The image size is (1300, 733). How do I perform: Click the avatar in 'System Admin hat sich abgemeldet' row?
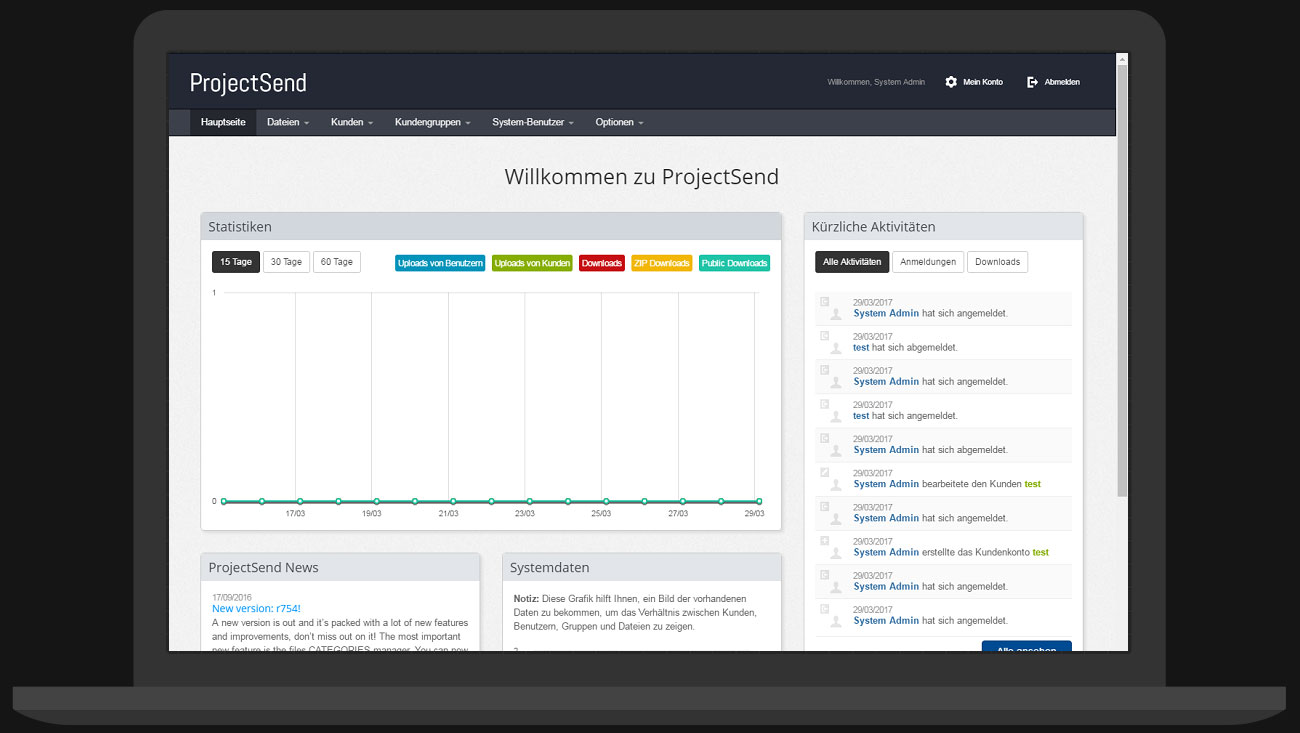(836, 450)
